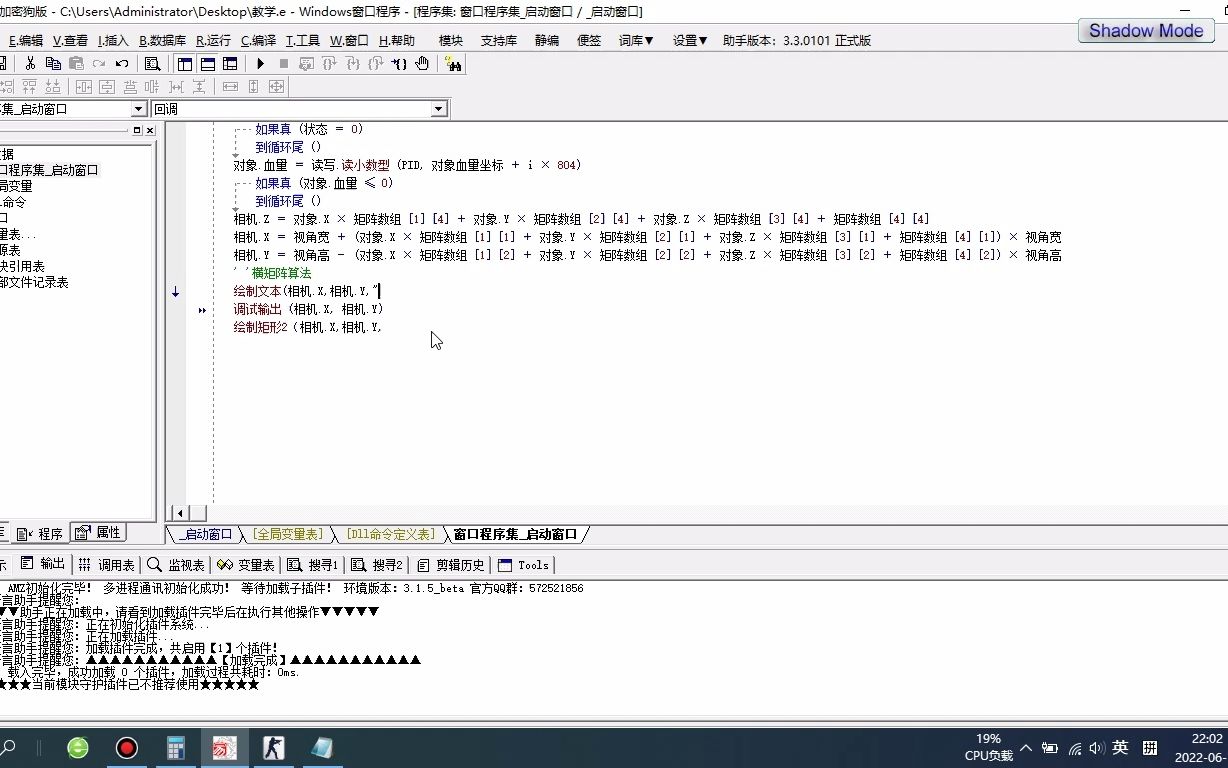The width and height of the screenshot is (1228, 768).
Task: Click the 调试输出 (相机.X, 相机.Y) code line
Action: point(309,309)
